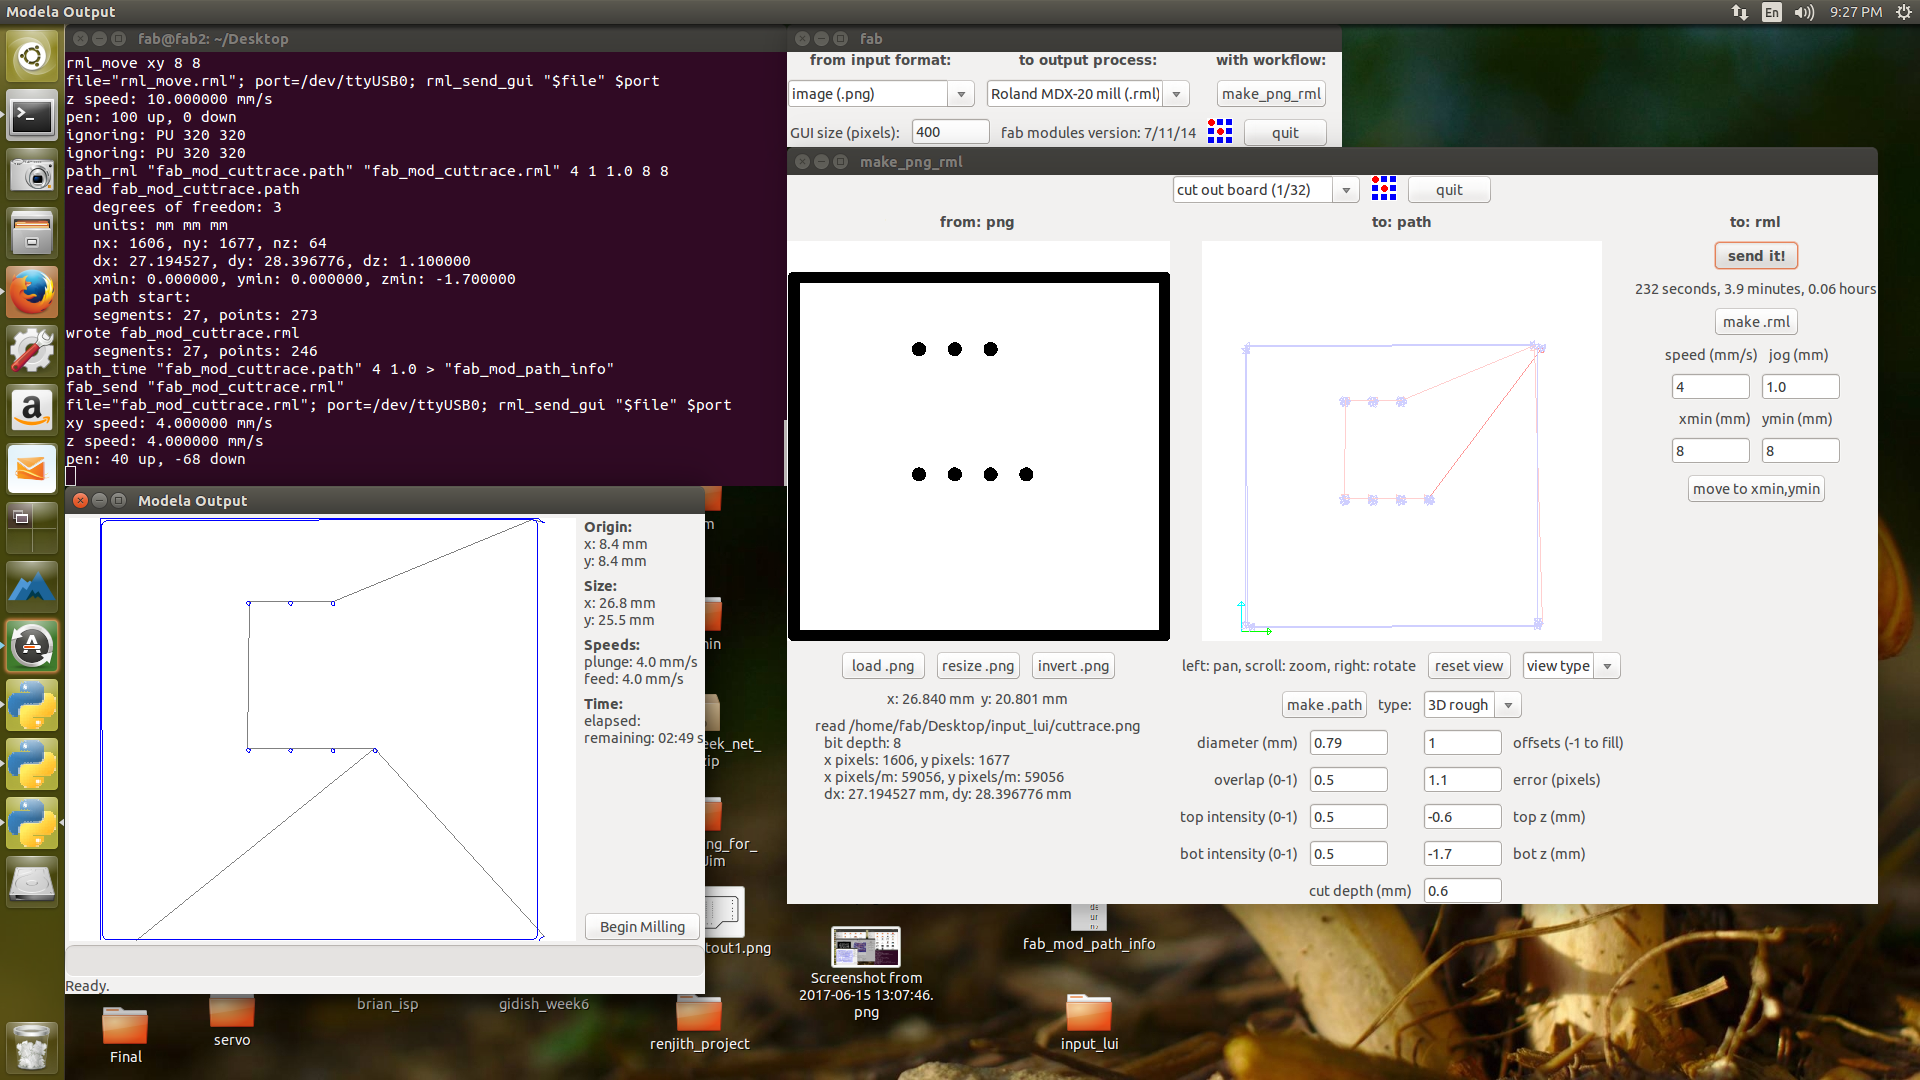Click the jog (mm) input field
Viewport: 1920px width, 1080px height.
pyautogui.click(x=1800, y=387)
